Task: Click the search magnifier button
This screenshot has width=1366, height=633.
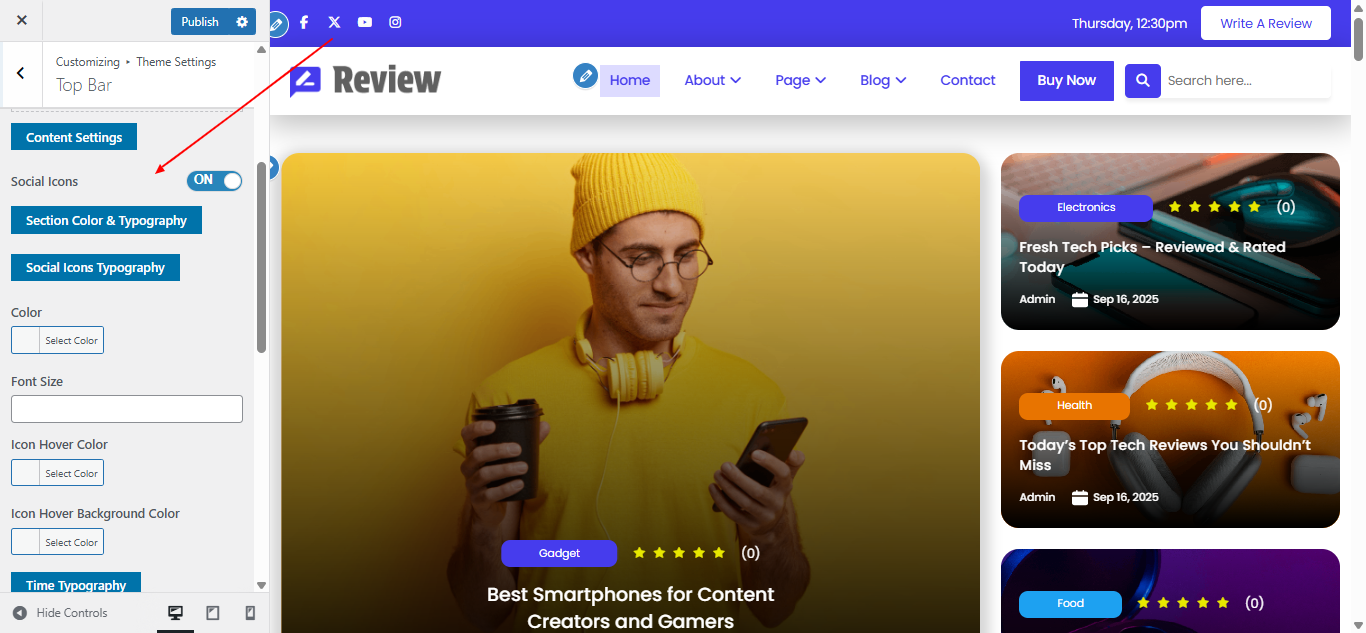Action: 1143,80
